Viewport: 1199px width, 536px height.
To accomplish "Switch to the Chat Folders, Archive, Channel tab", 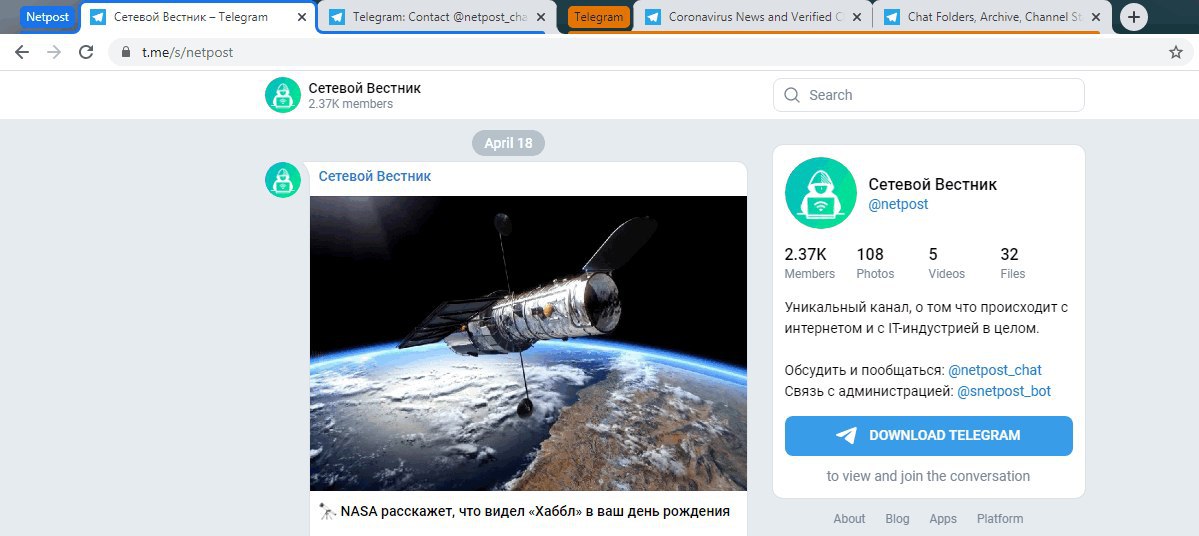I will [991, 17].
